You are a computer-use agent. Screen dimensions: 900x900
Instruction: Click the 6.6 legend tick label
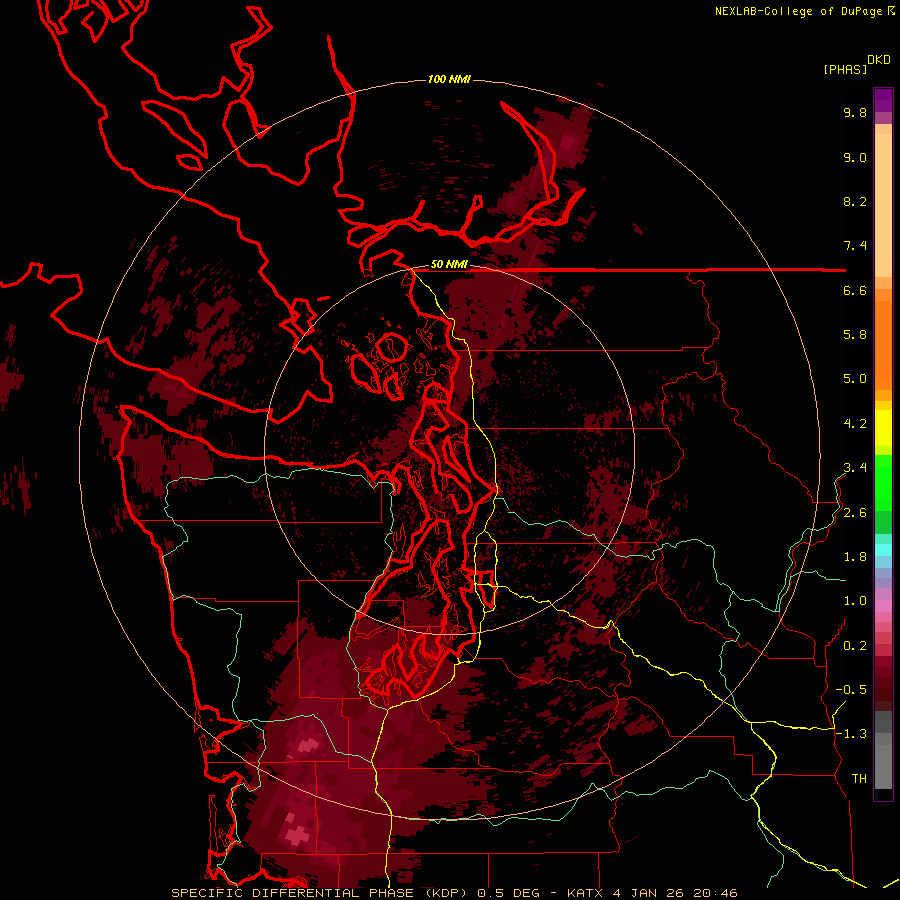pos(855,291)
